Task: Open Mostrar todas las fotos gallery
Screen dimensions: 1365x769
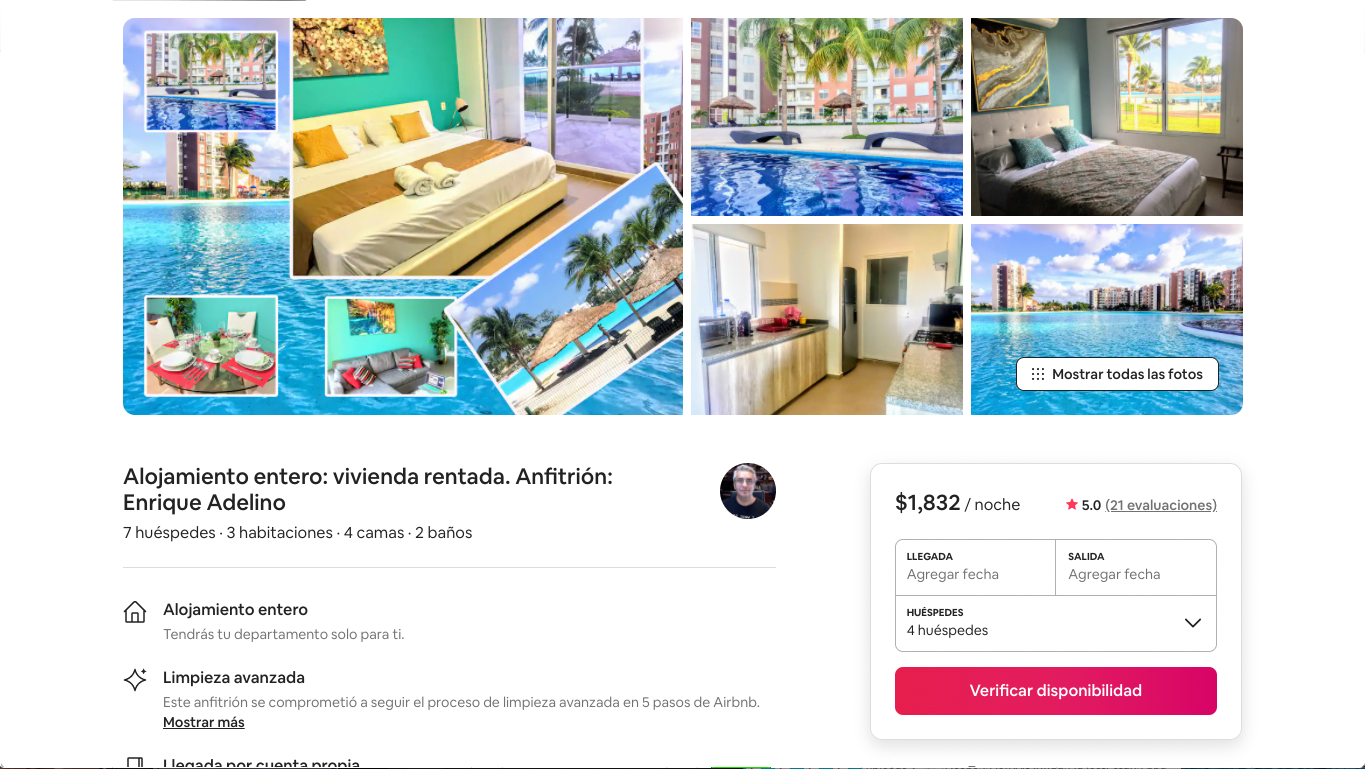Action: (1117, 374)
